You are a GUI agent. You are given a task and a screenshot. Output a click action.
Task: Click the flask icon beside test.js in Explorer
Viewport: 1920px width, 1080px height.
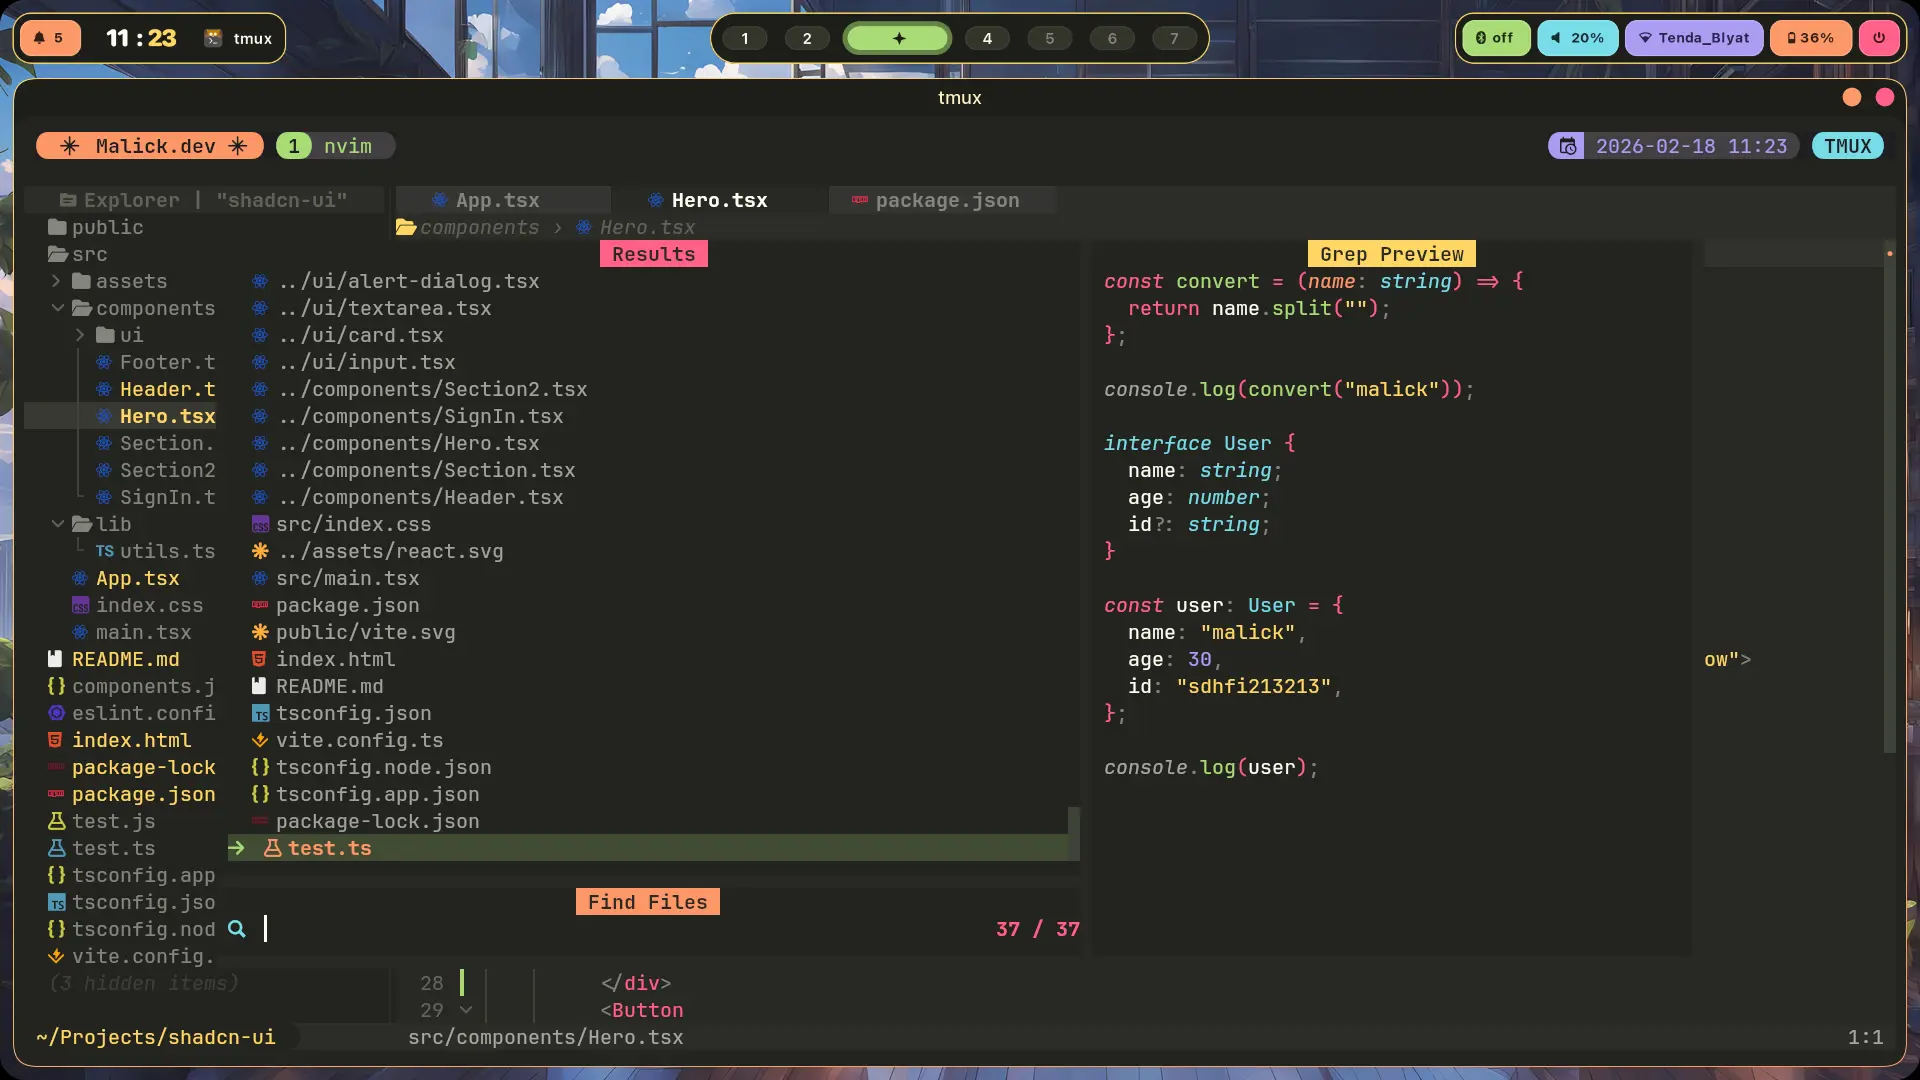57,822
